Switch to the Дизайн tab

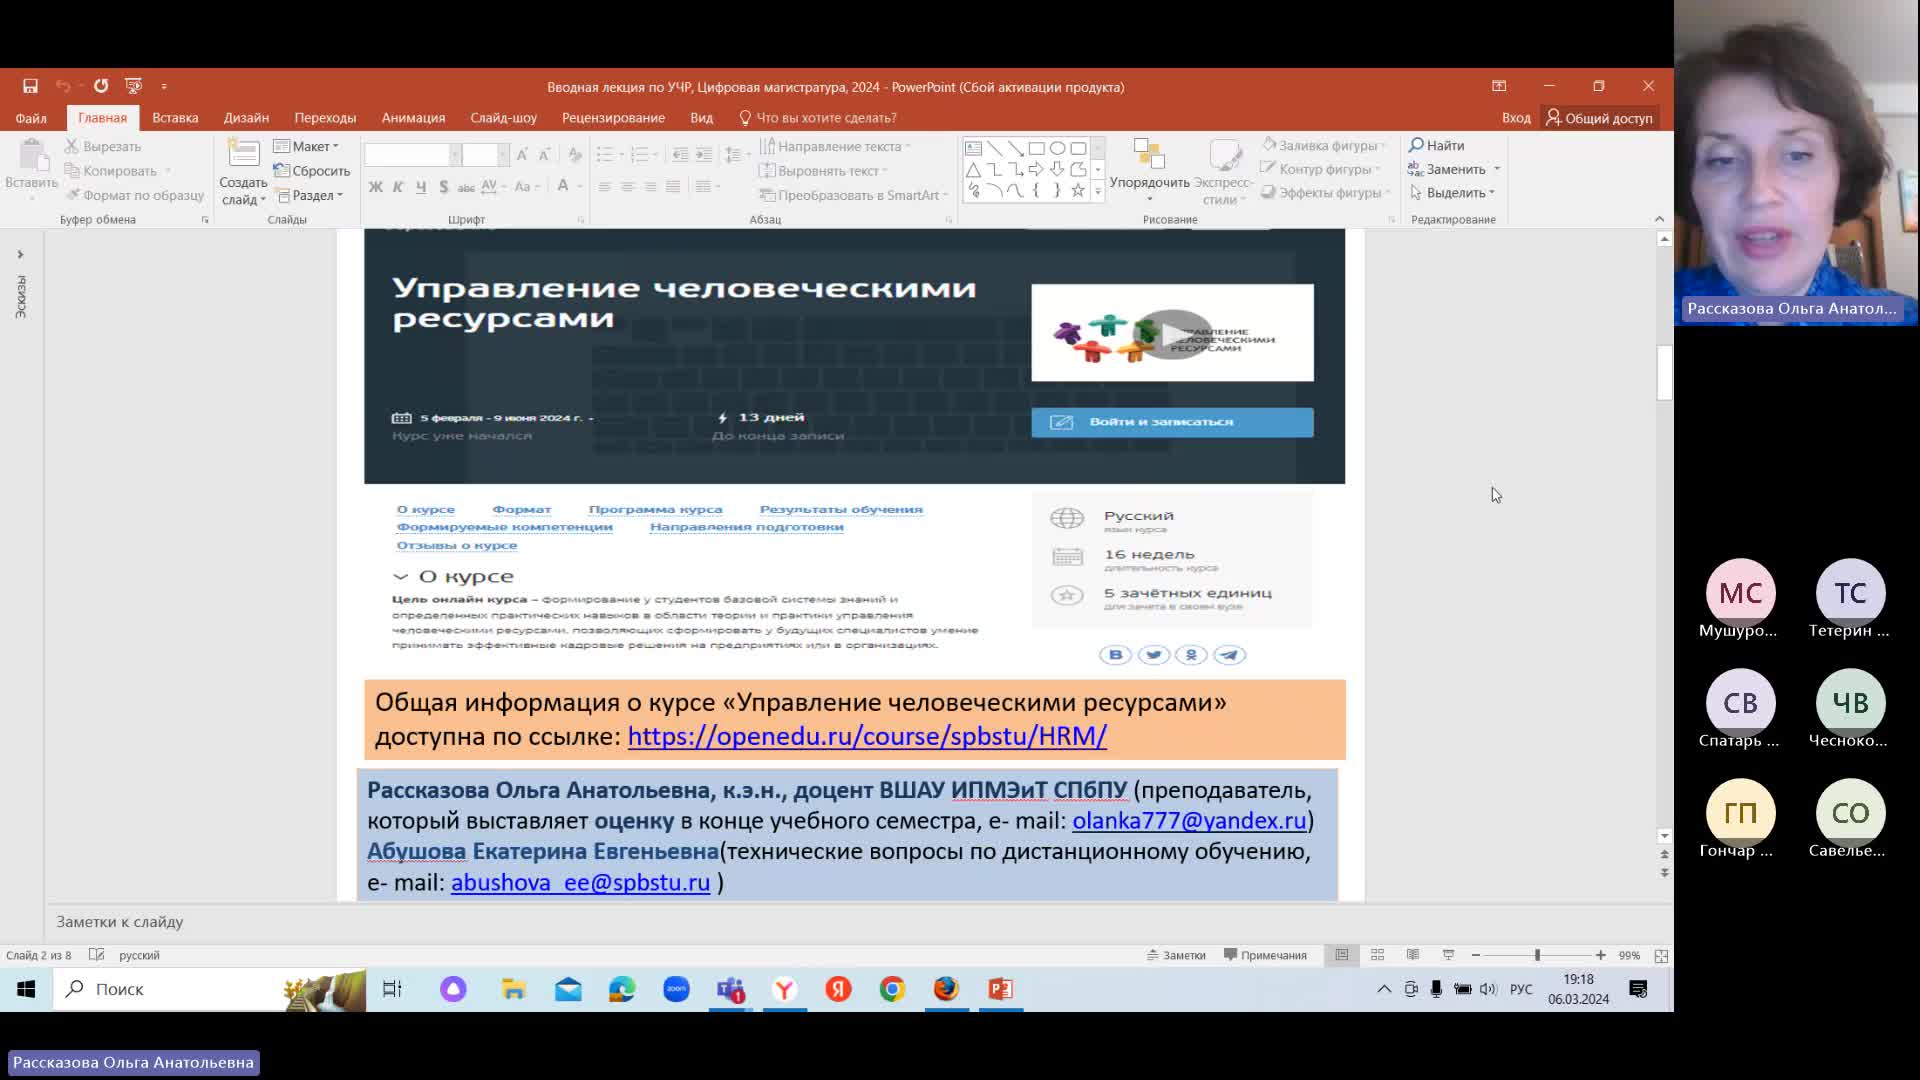point(246,118)
